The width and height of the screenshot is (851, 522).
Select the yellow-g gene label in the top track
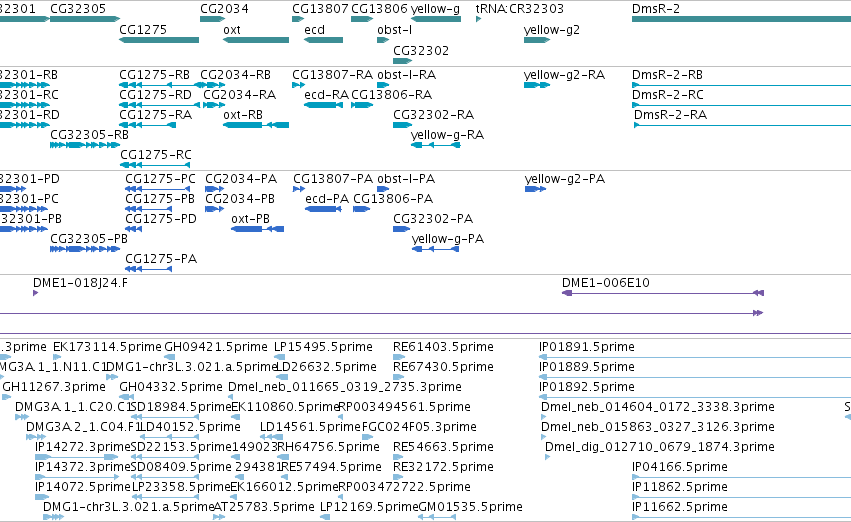pos(435,9)
